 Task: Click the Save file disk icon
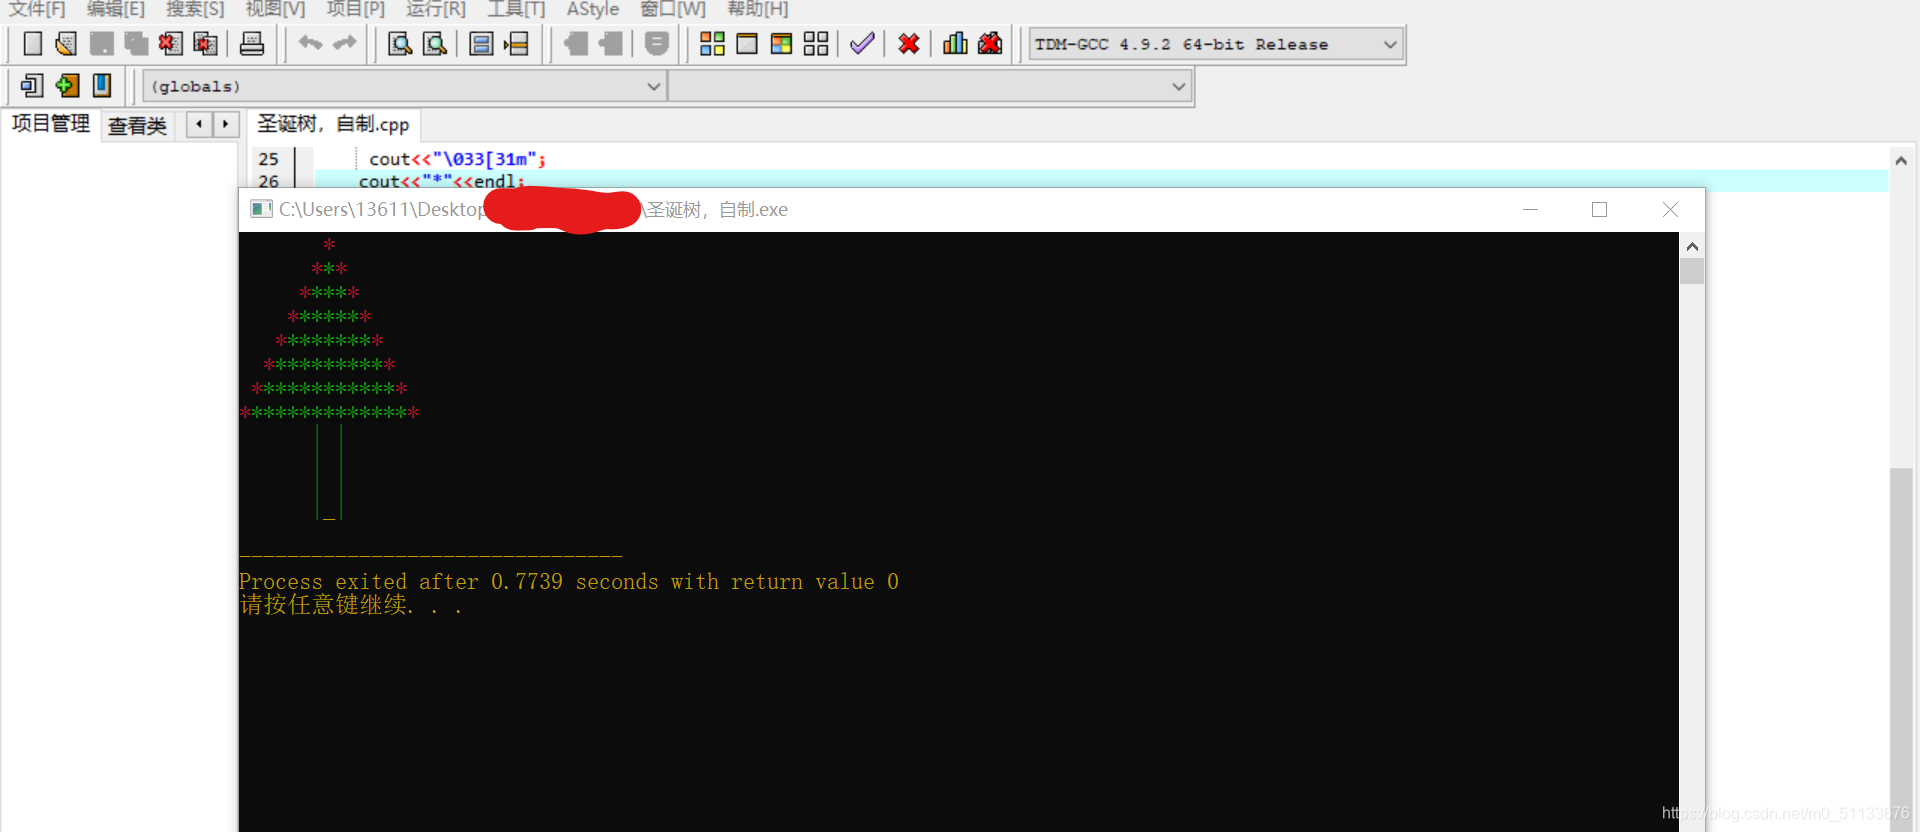(x=101, y=44)
